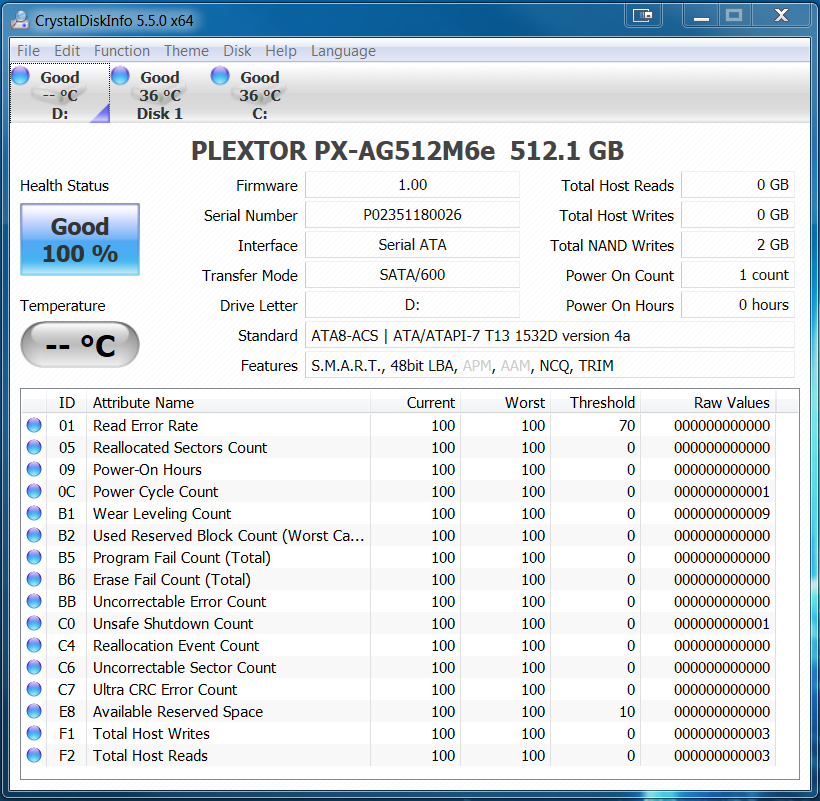Click the temperature display button
Viewport: 820px width, 801px height.
80,346
